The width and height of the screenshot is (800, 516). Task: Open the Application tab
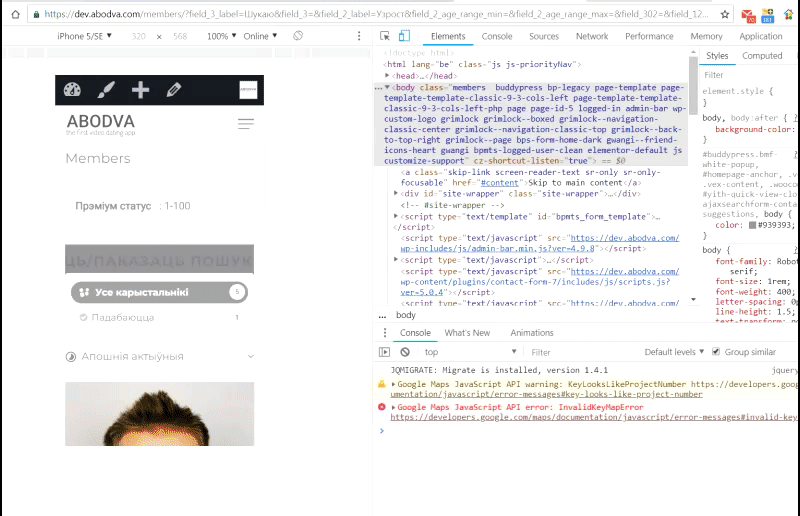click(x=761, y=36)
